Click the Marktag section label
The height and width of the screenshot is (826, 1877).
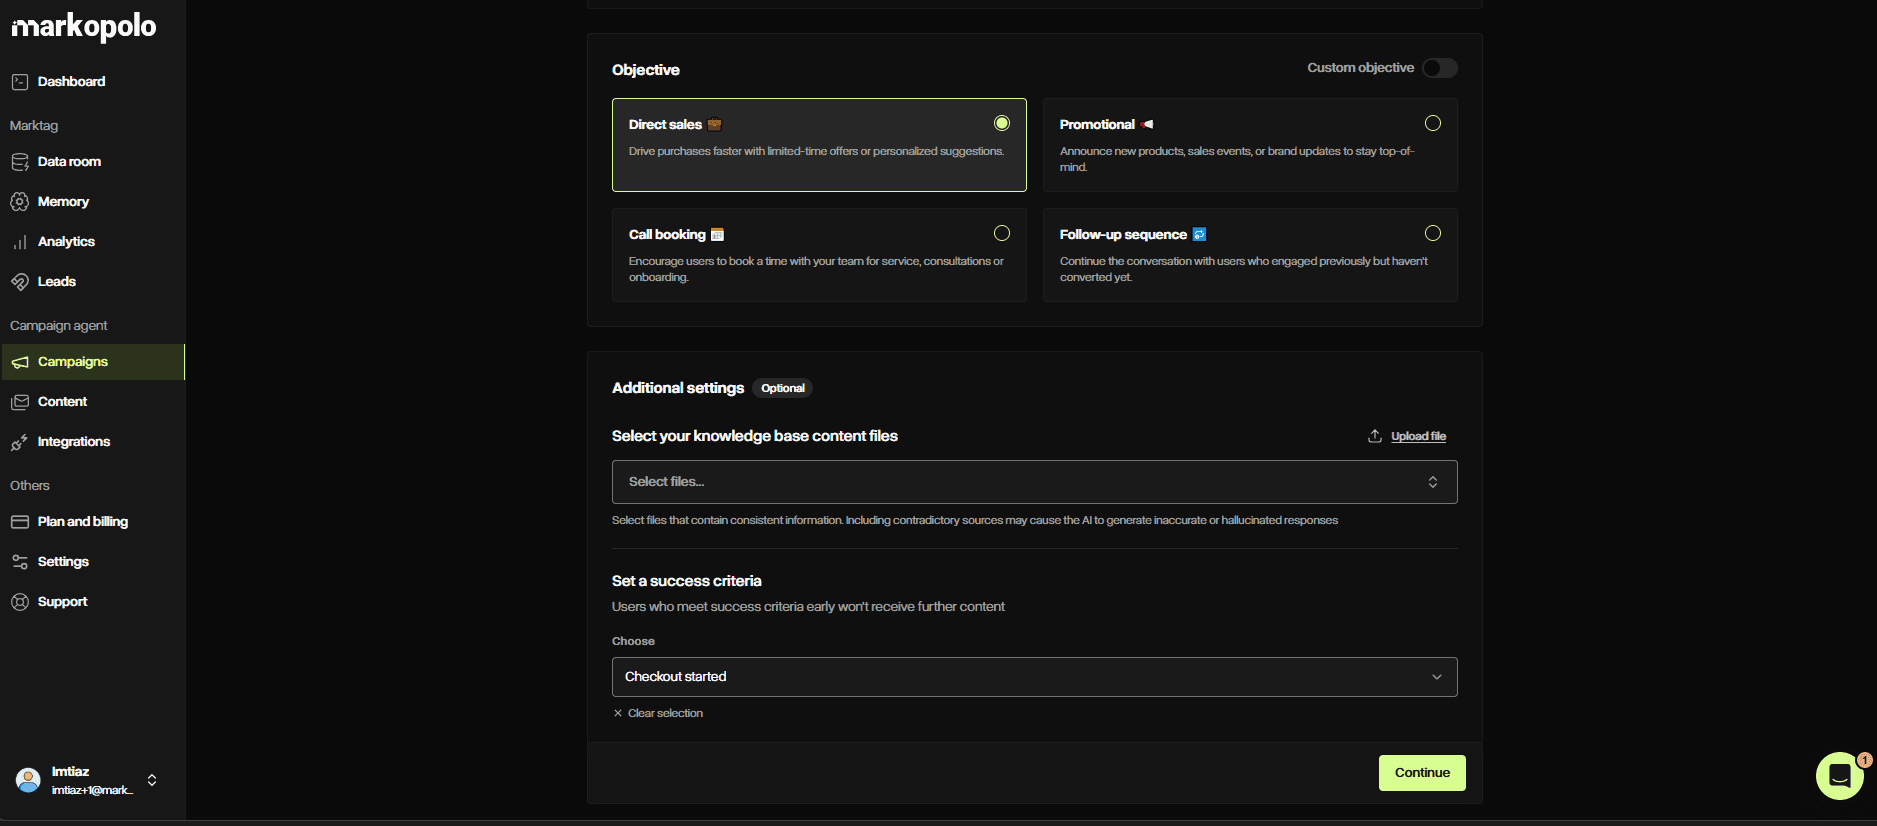(x=34, y=126)
